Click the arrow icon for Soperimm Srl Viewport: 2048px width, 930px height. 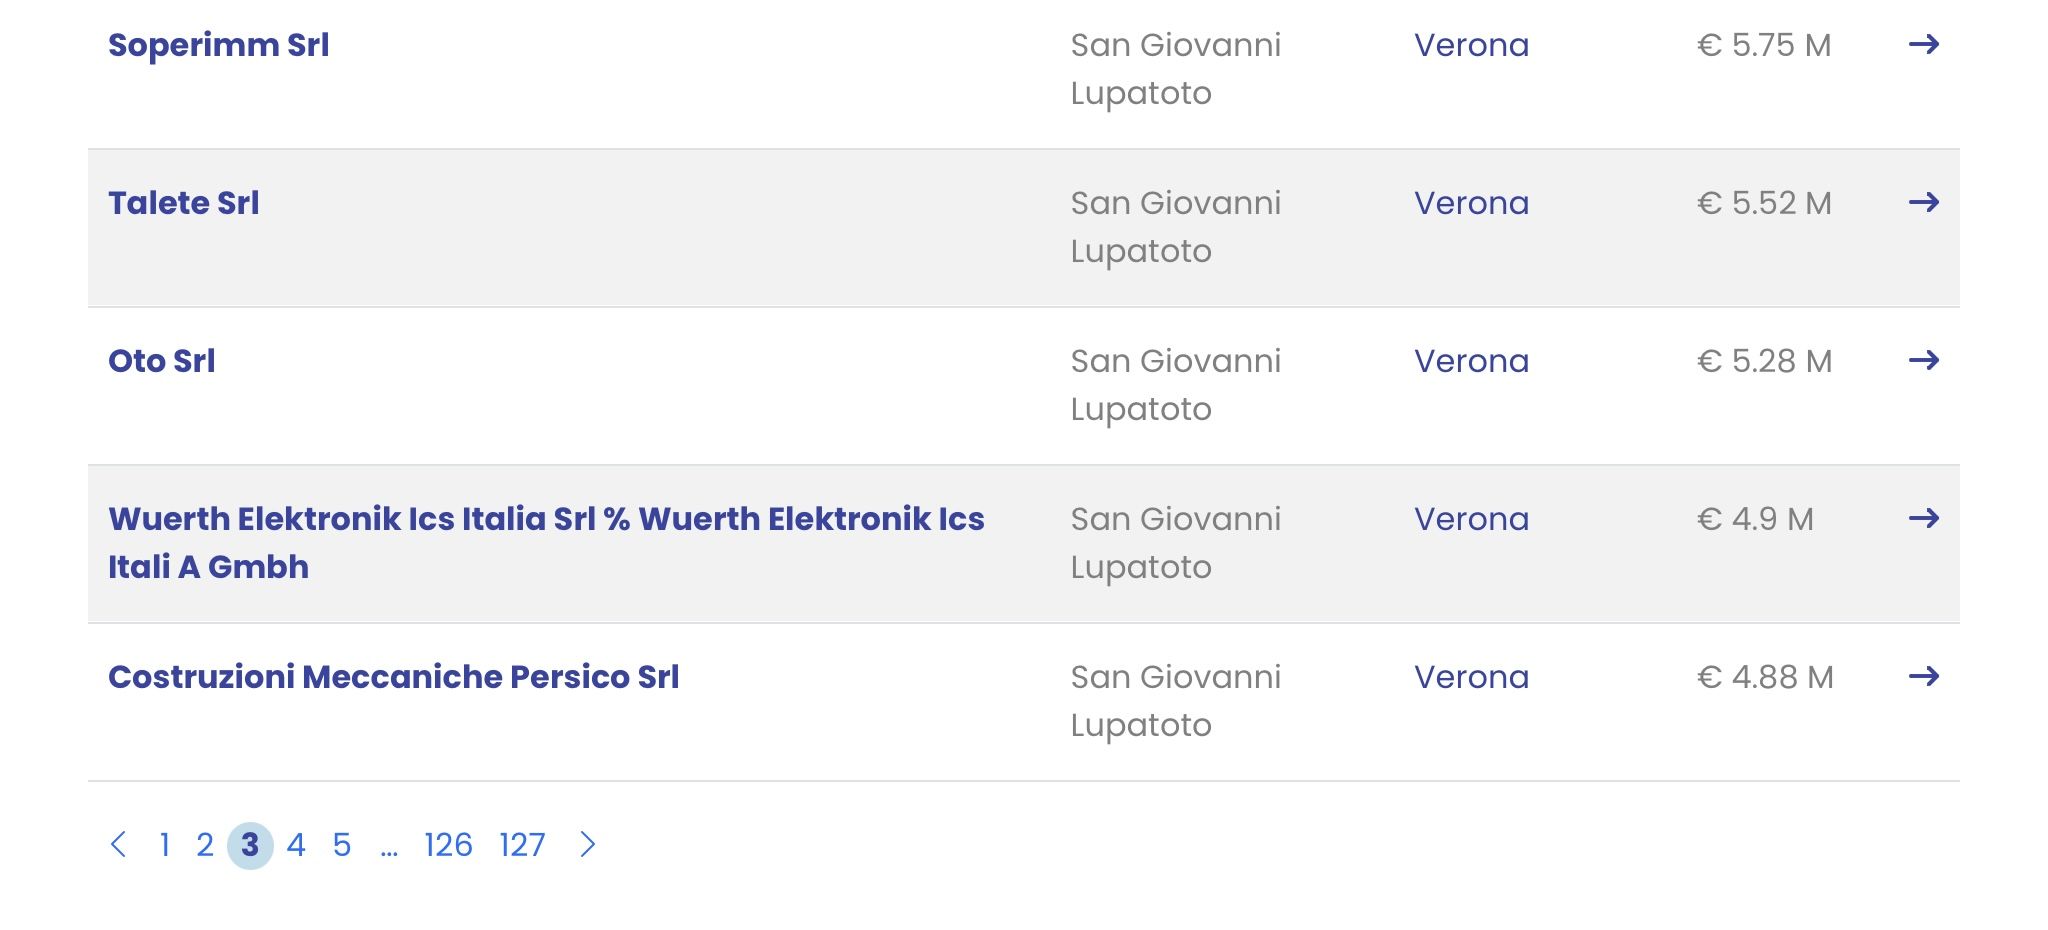1924,44
